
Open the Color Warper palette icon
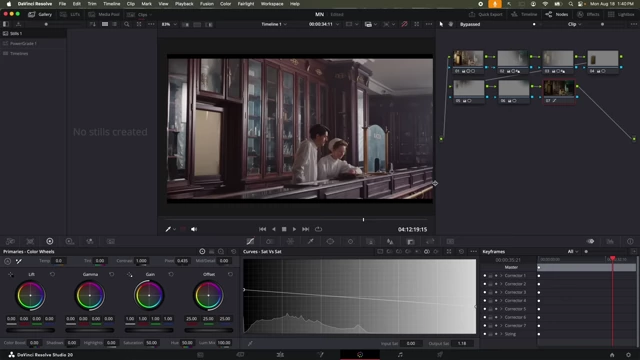click(x=290, y=242)
